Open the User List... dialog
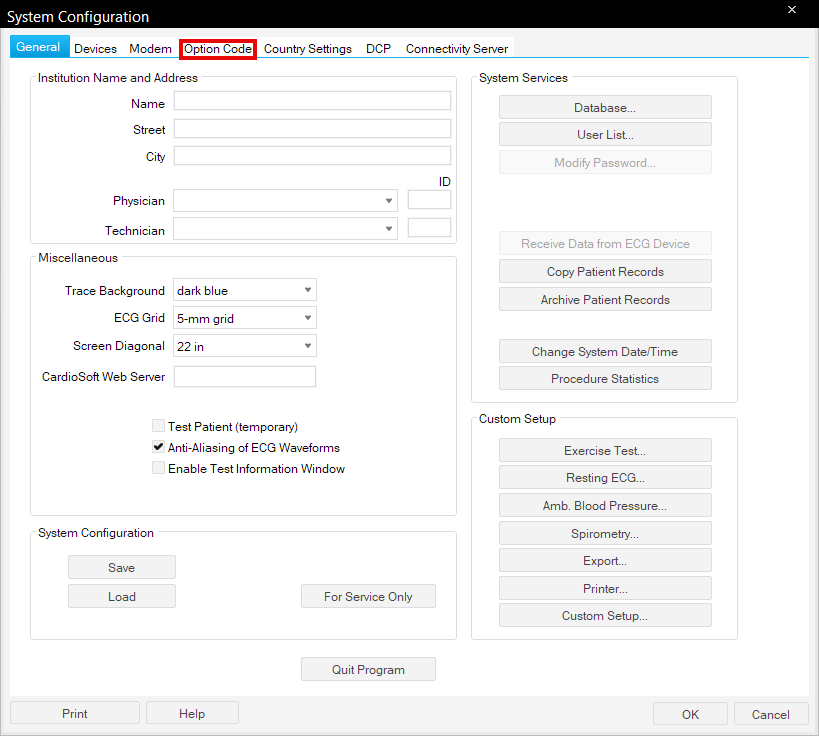The image size is (819, 736). [x=605, y=135]
